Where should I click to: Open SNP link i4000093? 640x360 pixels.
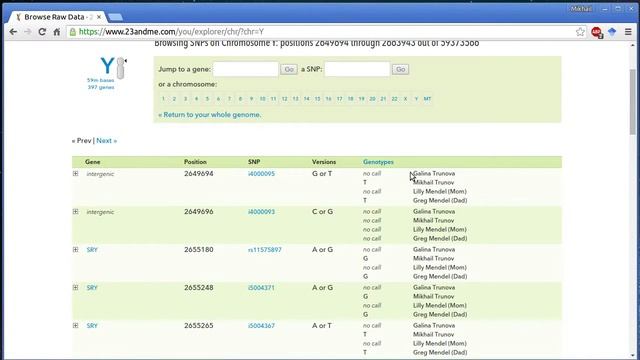pos(261,211)
